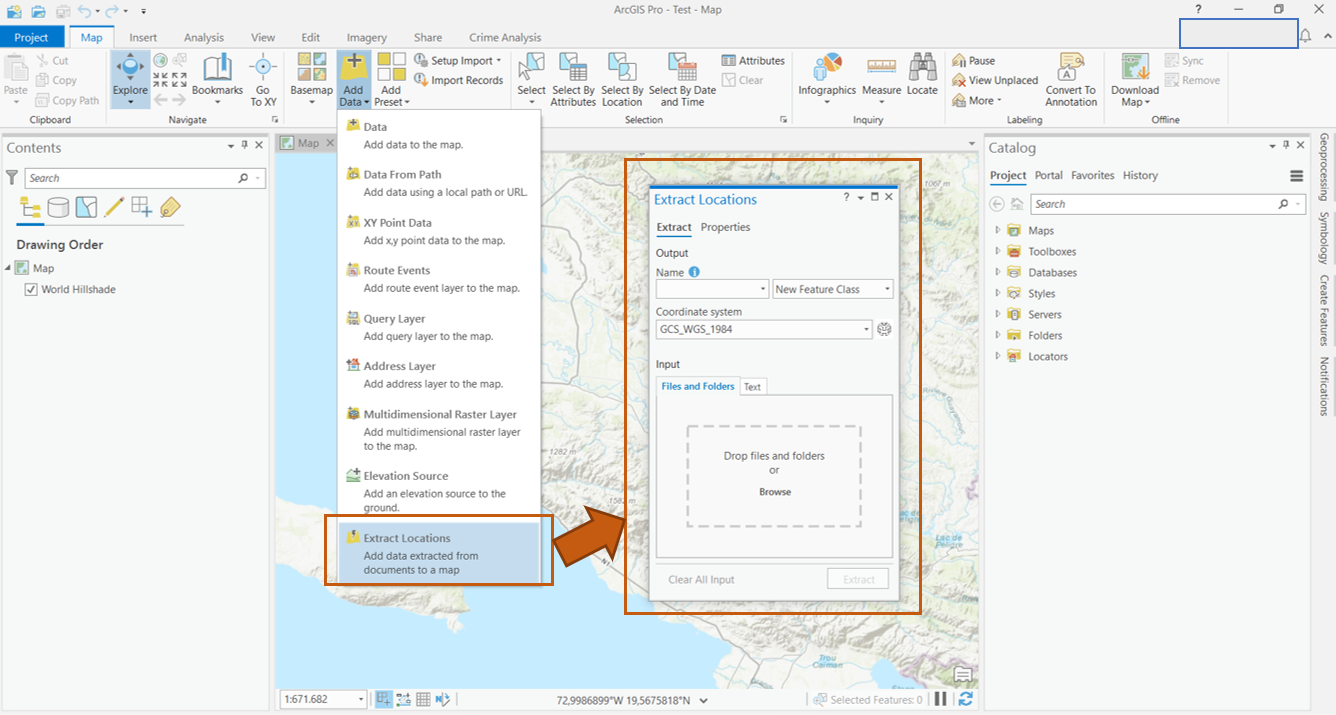Open the Infographics tool
The width and height of the screenshot is (1336, 715).
(827, 76)
